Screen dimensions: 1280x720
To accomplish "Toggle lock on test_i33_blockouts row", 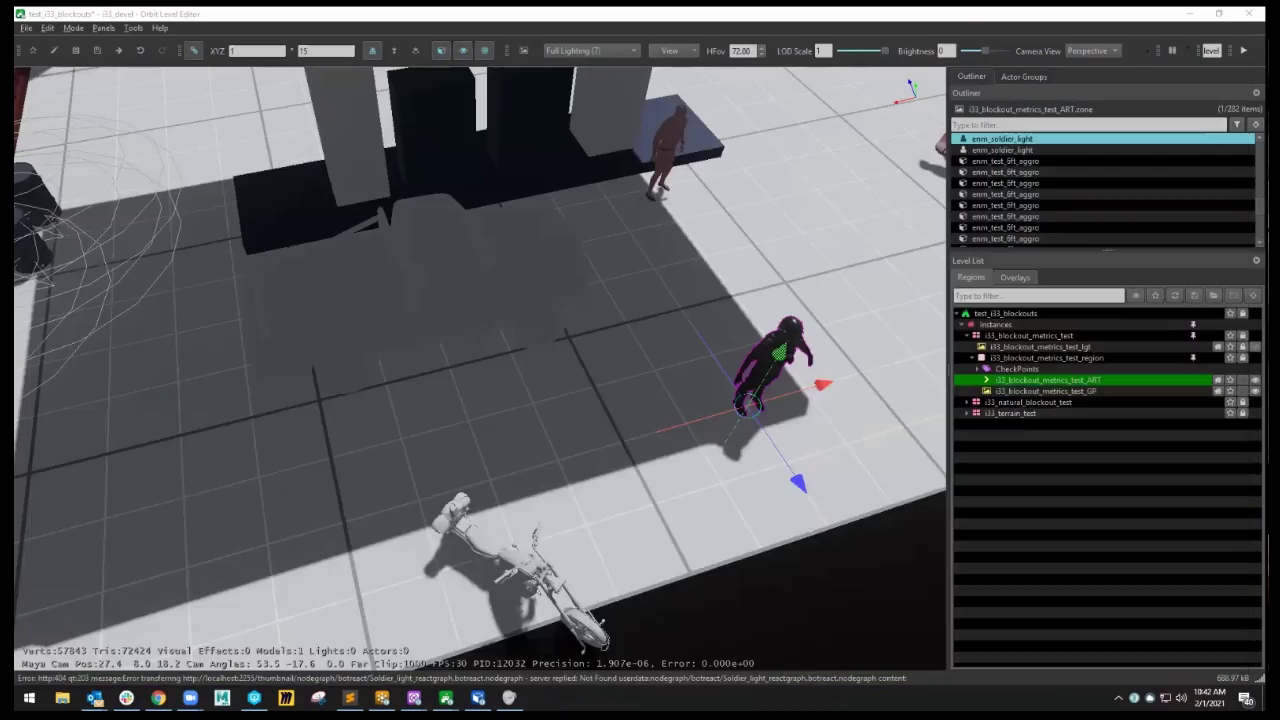I will (1243, 314).
